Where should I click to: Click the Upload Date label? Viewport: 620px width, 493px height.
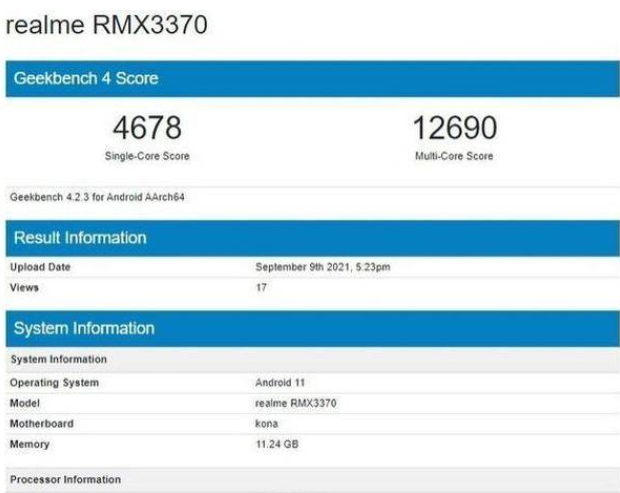pos(40,267)
